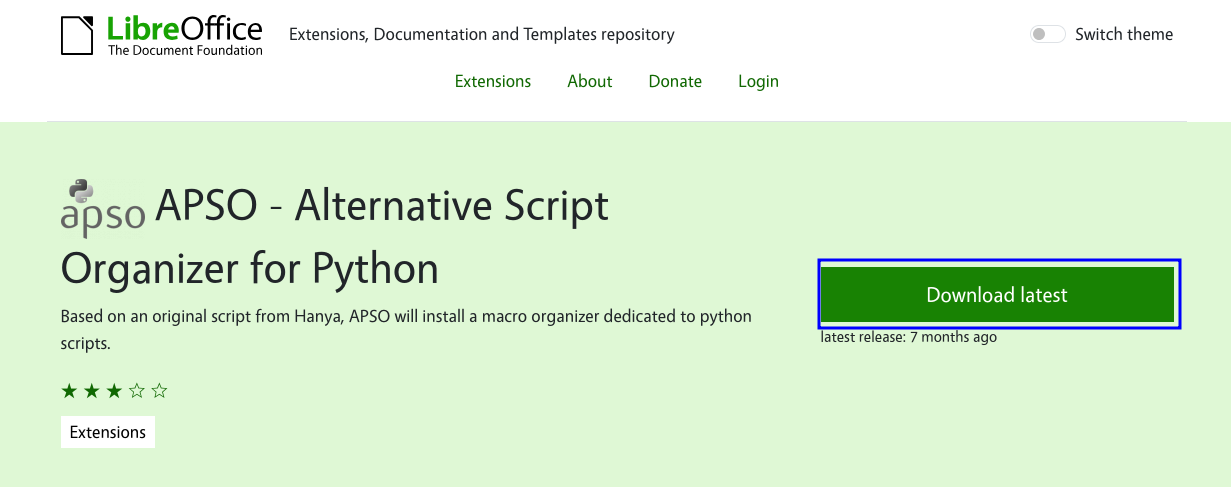Click the fifth rating star
The width and height of the screenshot is (1231, 487).
tap(160, 391)
